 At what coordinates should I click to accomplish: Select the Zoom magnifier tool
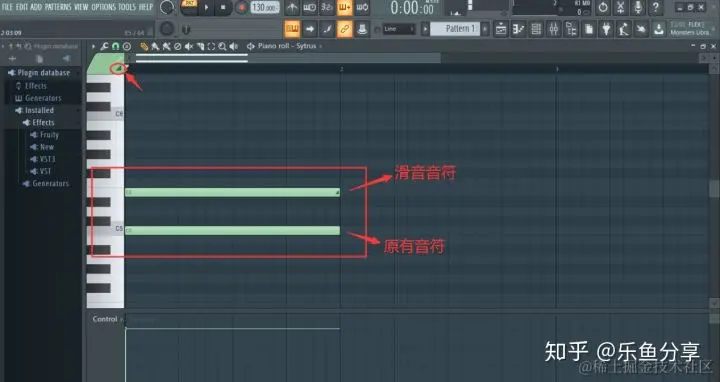click(x=222, y=46)
